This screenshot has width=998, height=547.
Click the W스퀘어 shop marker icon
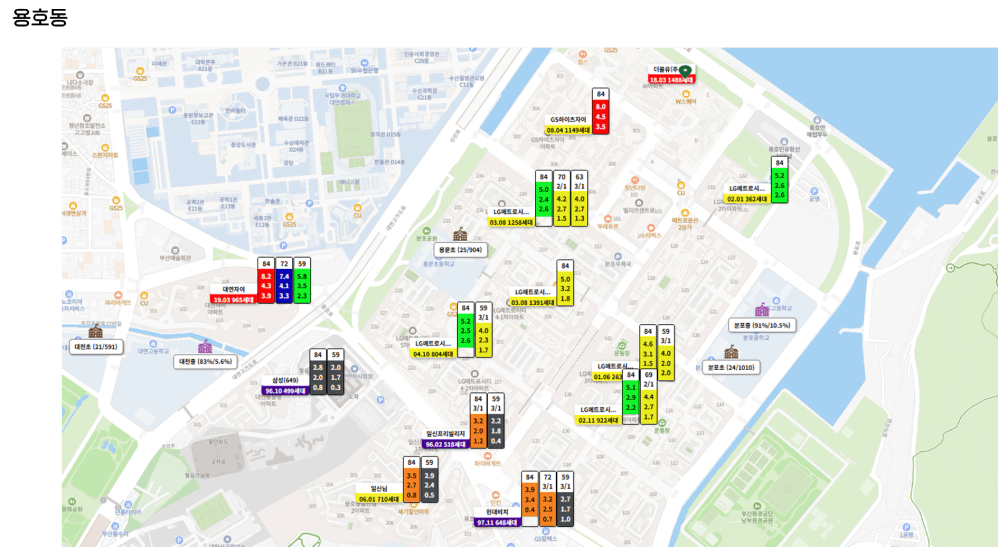[685, 94]
